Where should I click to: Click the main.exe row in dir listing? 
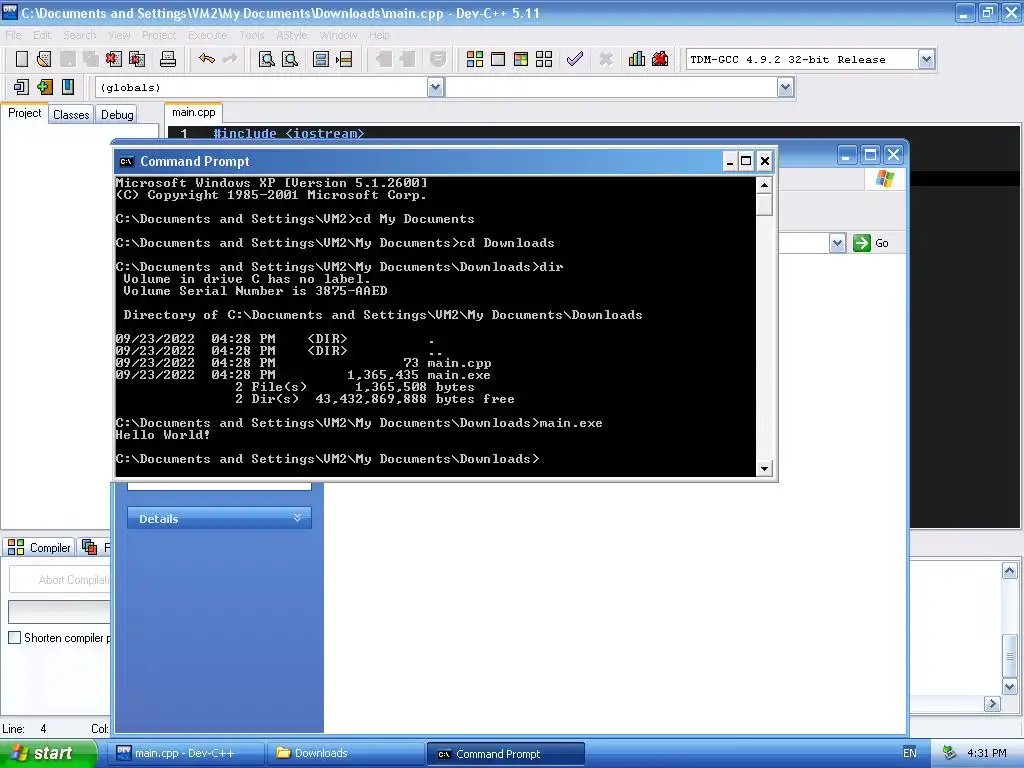(303, 375)
